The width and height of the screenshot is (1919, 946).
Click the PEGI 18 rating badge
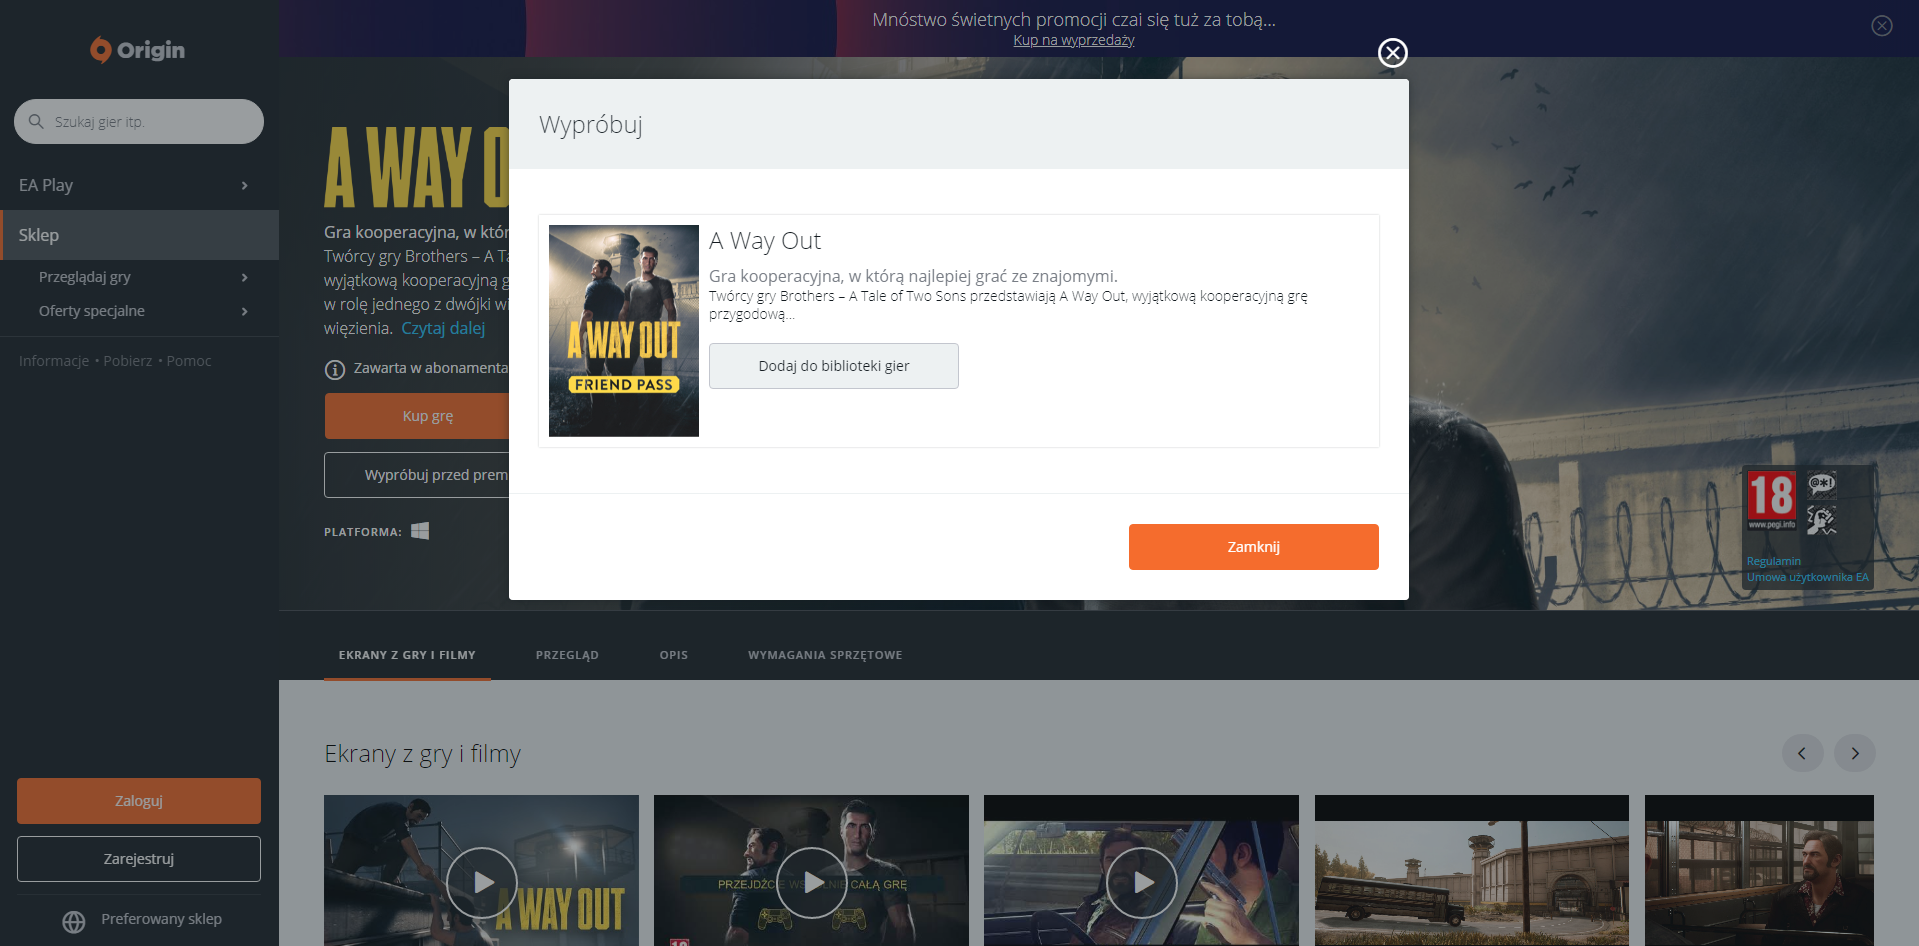point(1771,500)
